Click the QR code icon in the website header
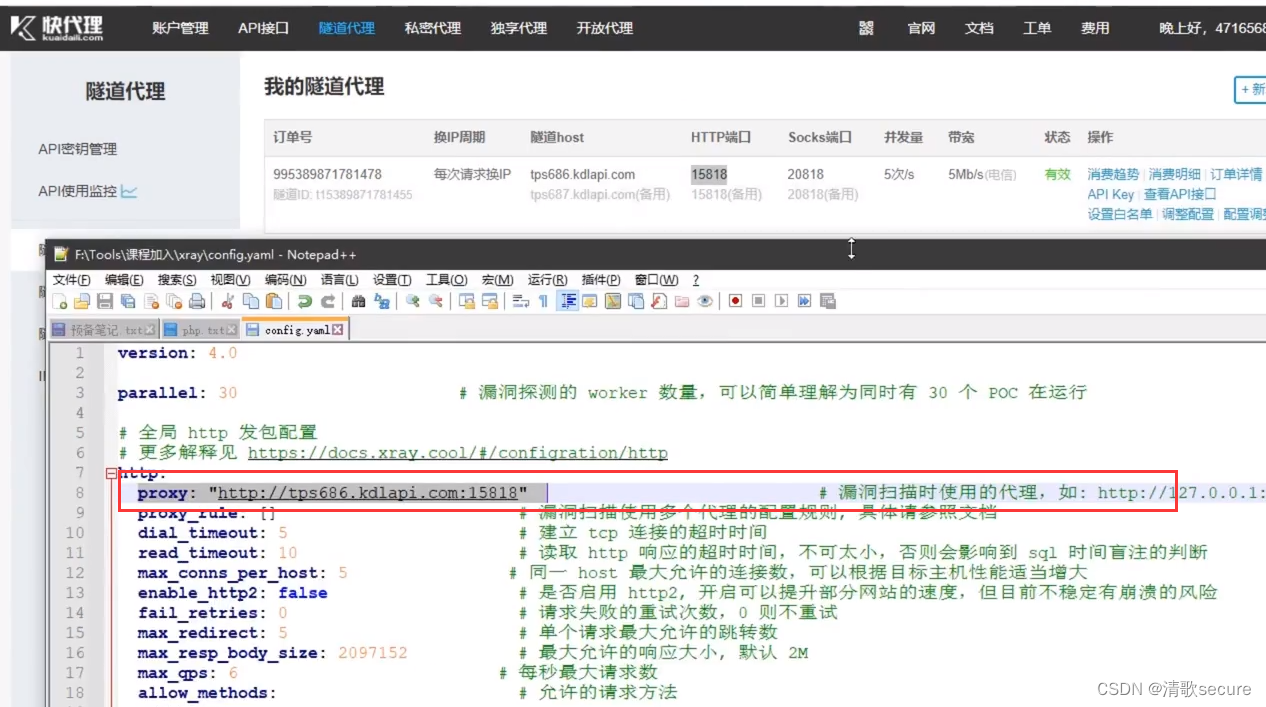Viewport: 1266px width, 707px height. 866,28
